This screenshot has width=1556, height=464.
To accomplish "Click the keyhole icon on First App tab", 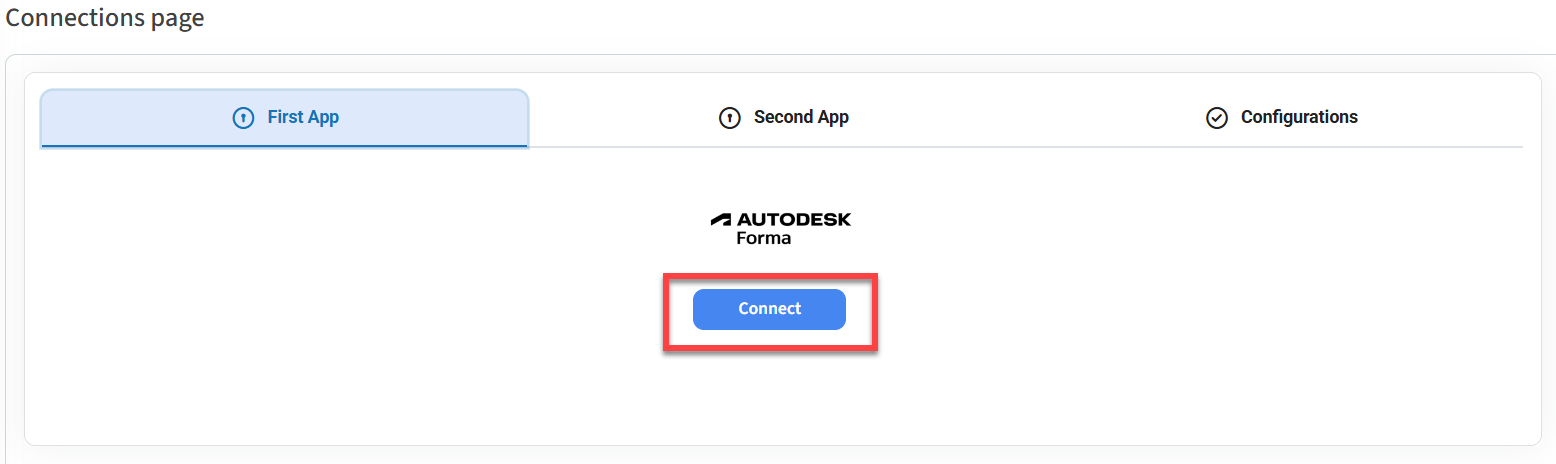I will pyautogui.click(x=242, y=118).
